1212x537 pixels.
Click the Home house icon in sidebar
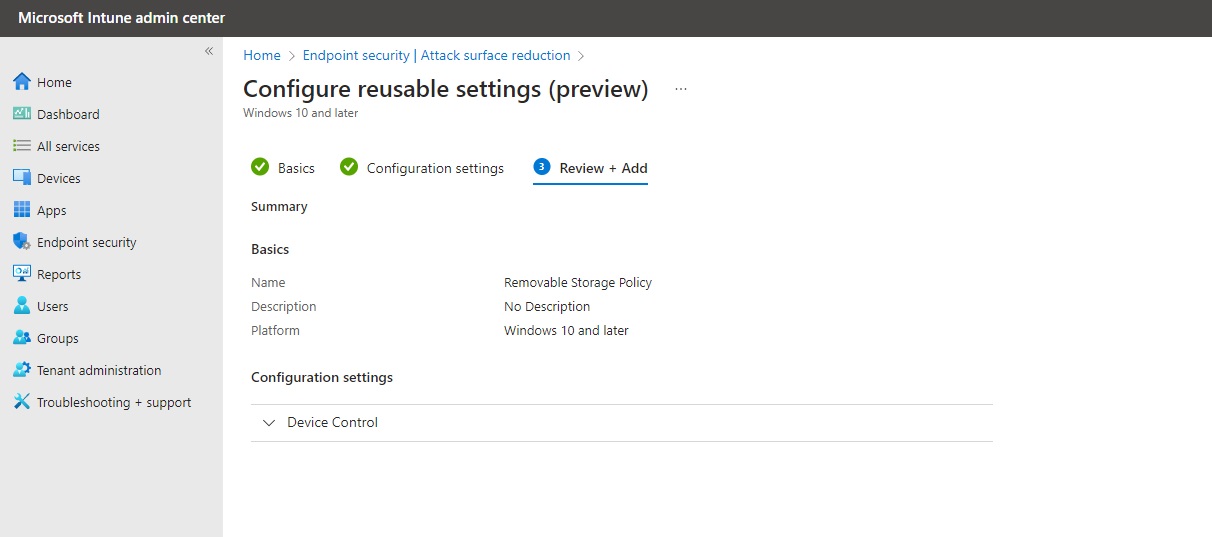(22, 82)
